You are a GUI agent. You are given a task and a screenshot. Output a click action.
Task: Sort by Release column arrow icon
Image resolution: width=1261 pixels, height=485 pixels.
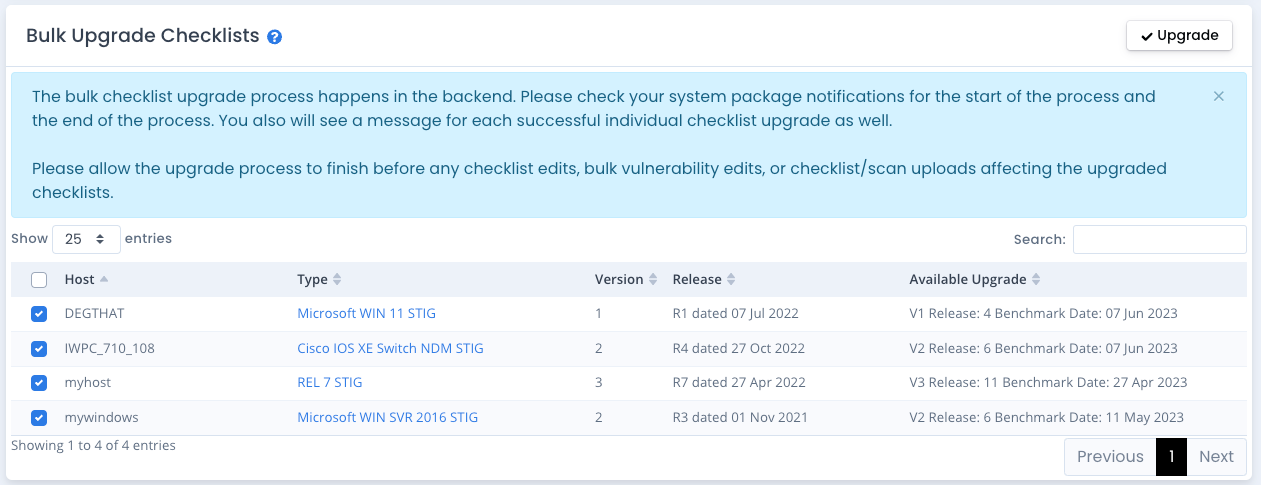click(x=731, y=279)
